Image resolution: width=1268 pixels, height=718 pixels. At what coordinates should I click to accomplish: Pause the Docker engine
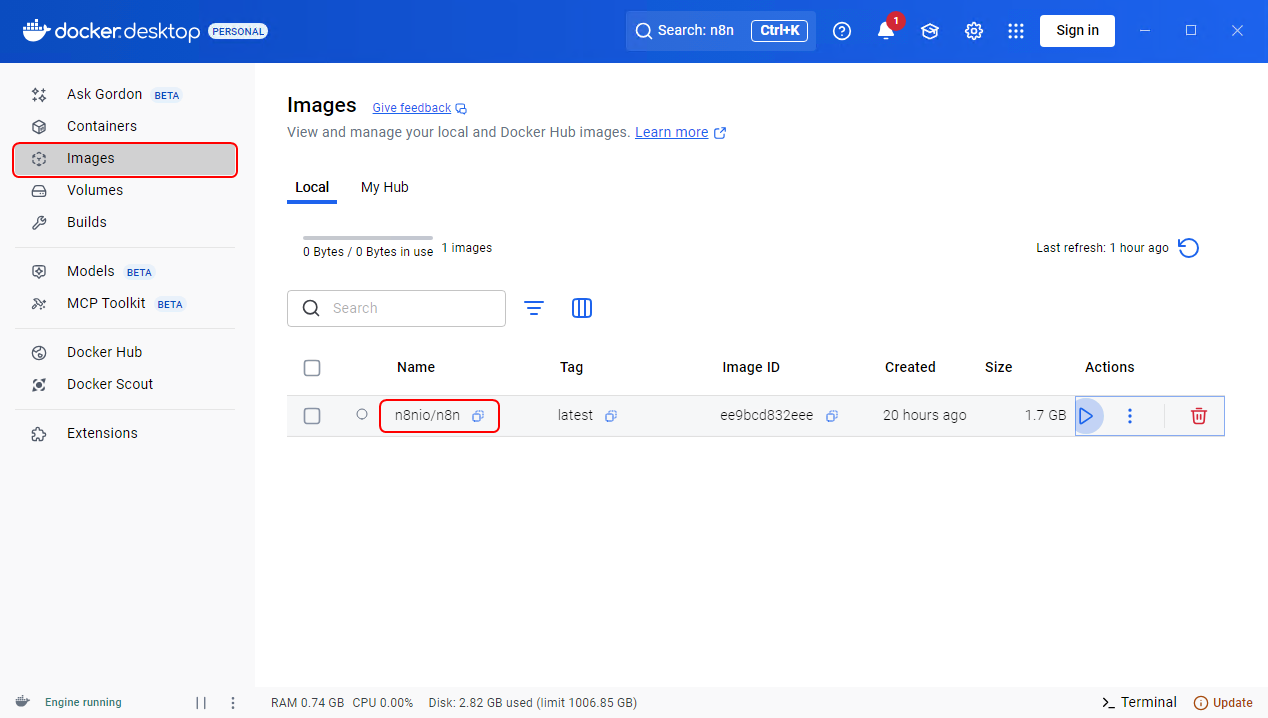tap(201, 703)
